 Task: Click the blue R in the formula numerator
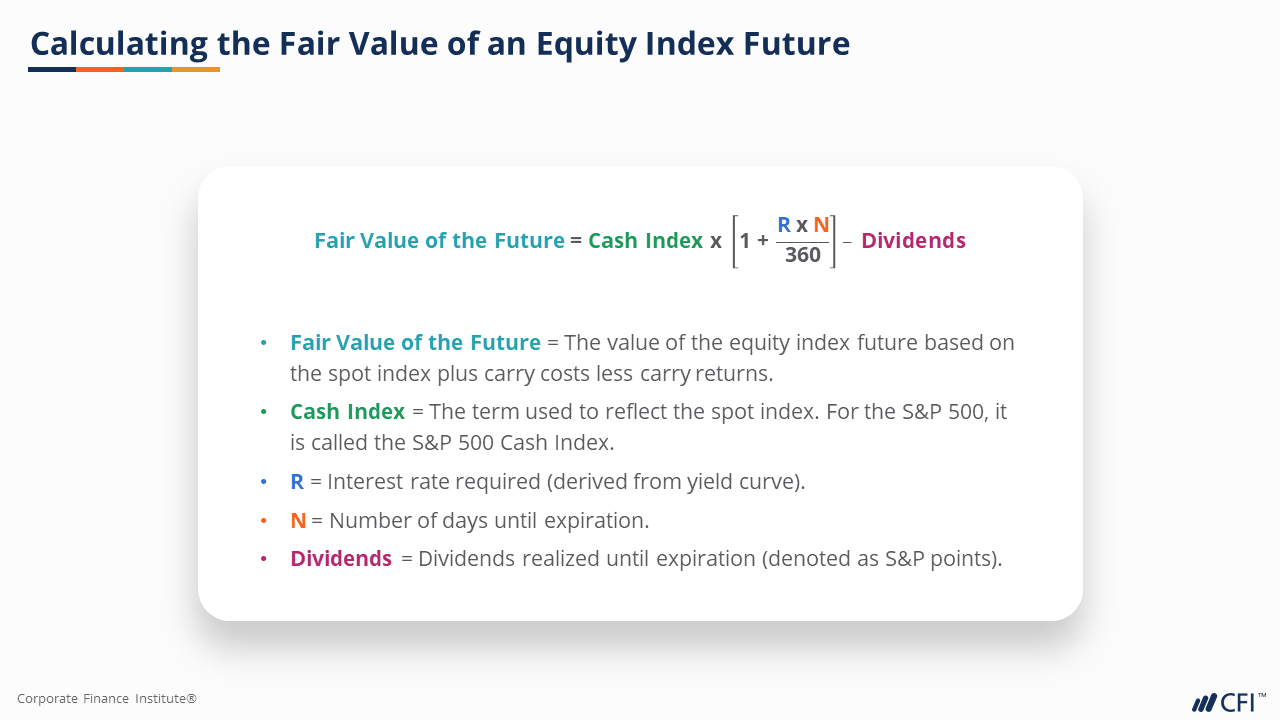tap(784, 225)
